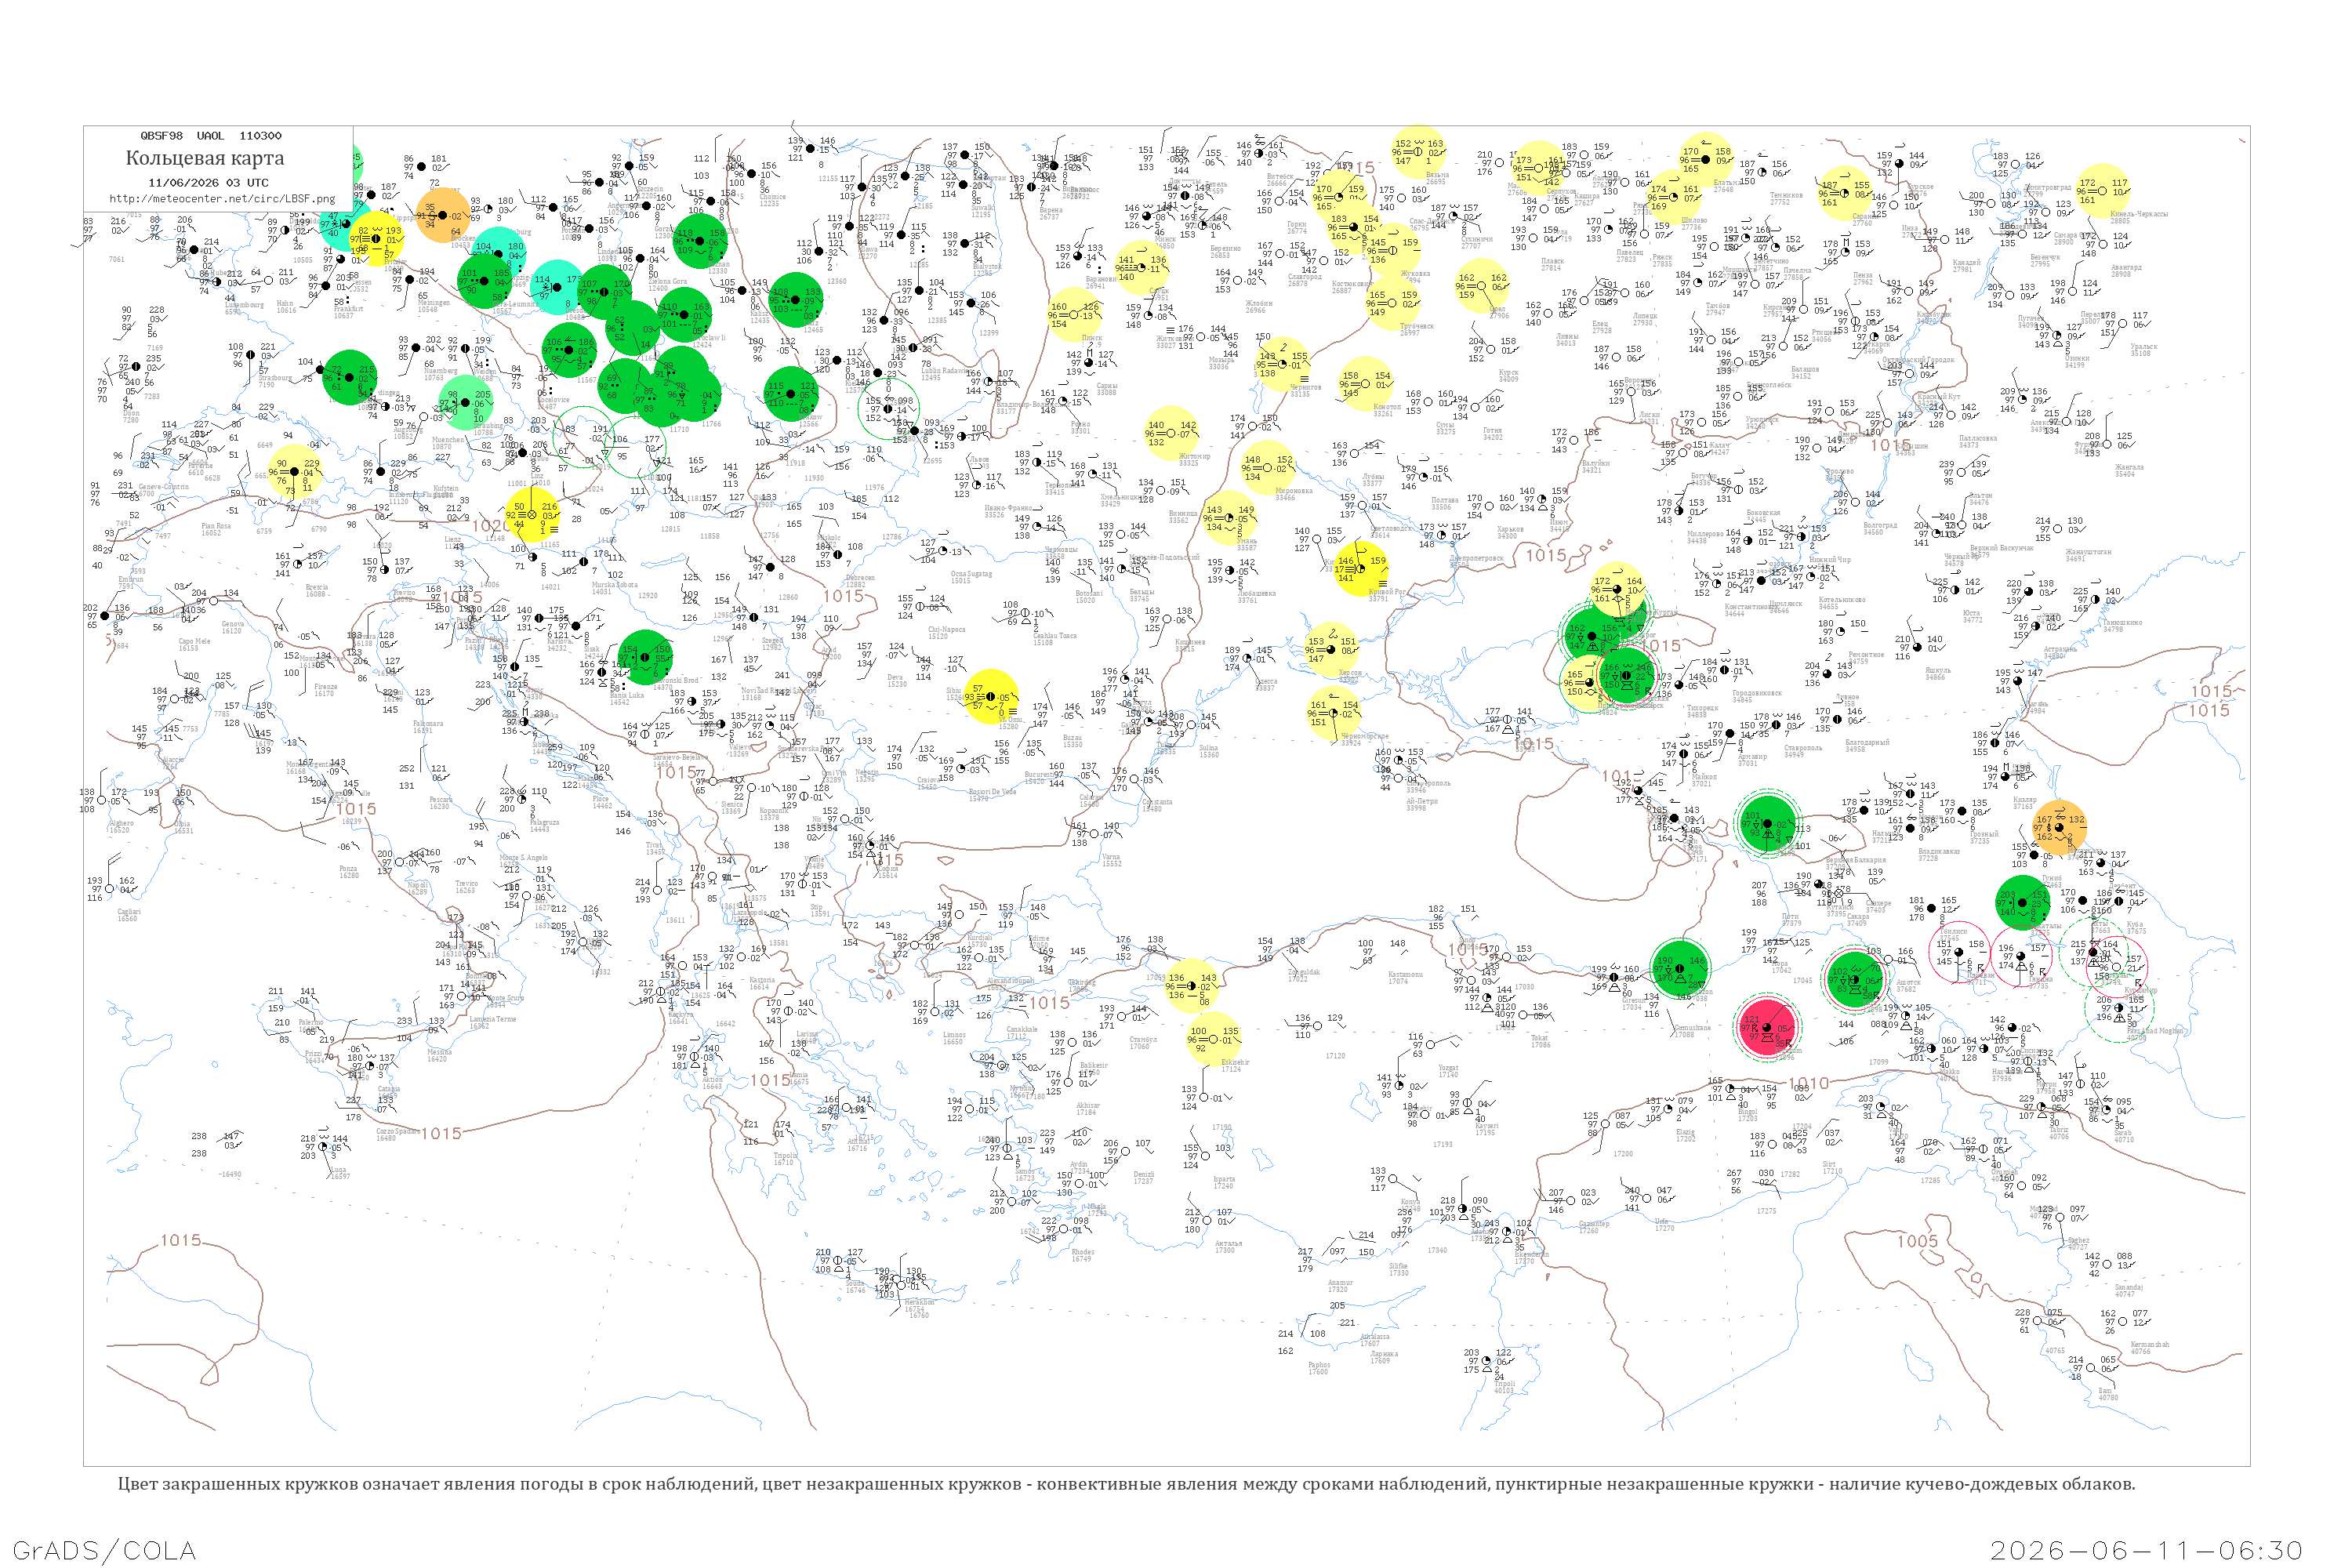Click the pale yellow circle at Мироновка
Screen dimensions: 2352x1568
click(1267, 468)
